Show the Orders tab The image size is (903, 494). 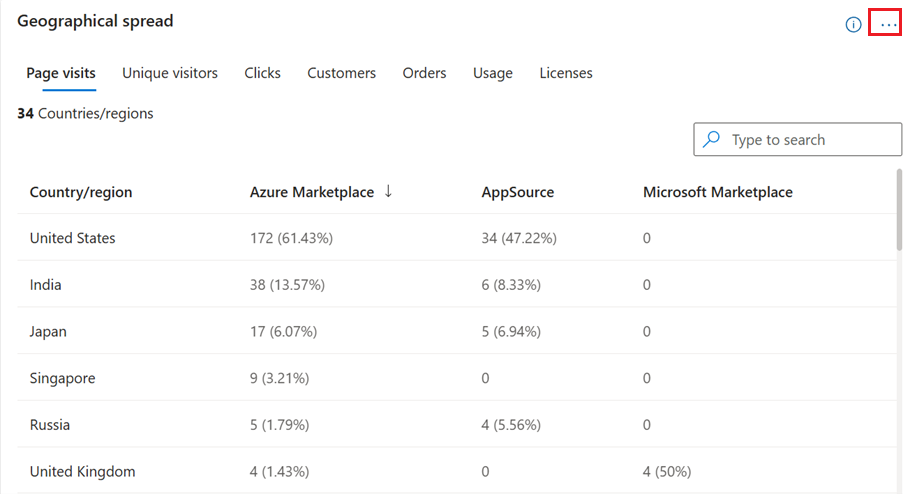[x=424, y=73]
